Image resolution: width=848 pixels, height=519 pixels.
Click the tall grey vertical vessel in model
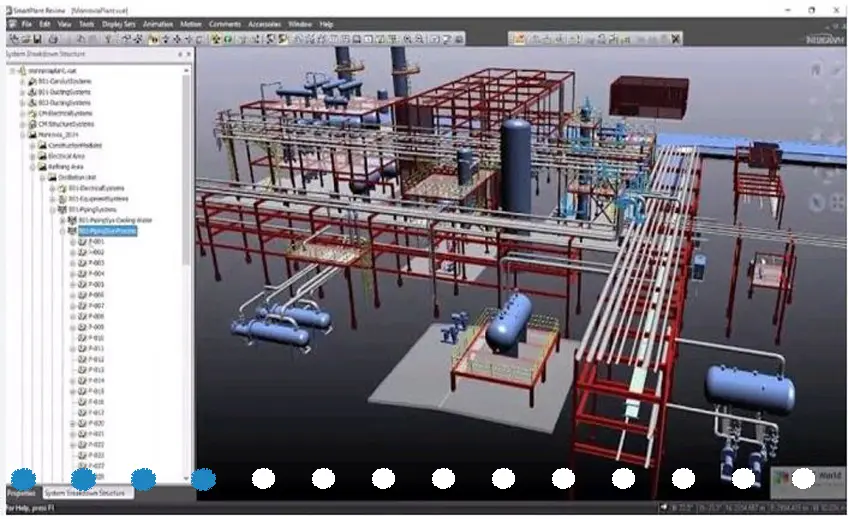(515, 168)
